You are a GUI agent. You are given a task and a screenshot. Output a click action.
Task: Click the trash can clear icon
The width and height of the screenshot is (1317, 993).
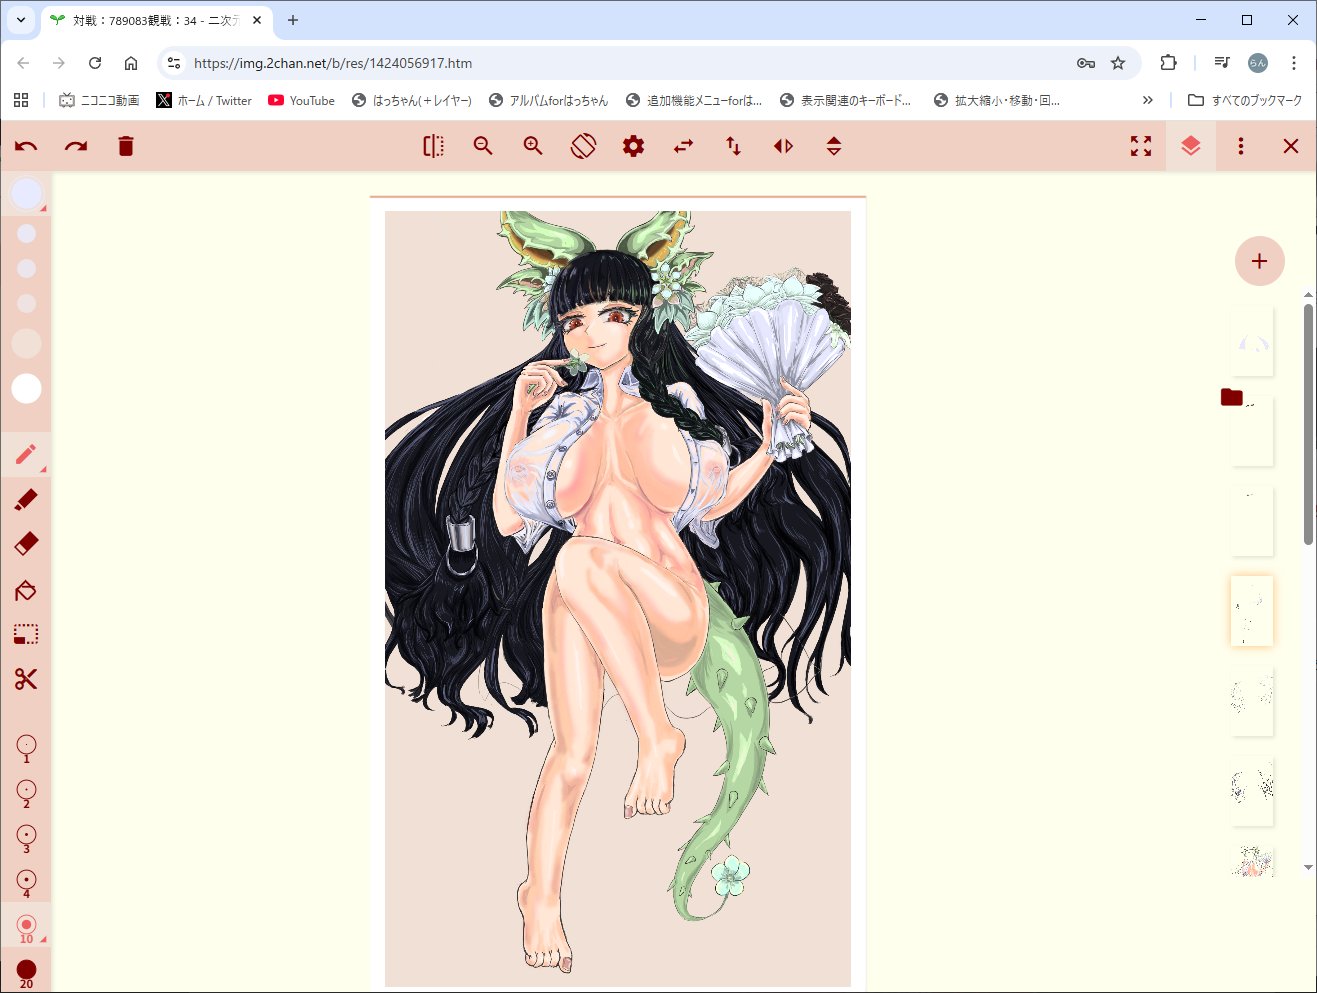[x=126, y=147]
